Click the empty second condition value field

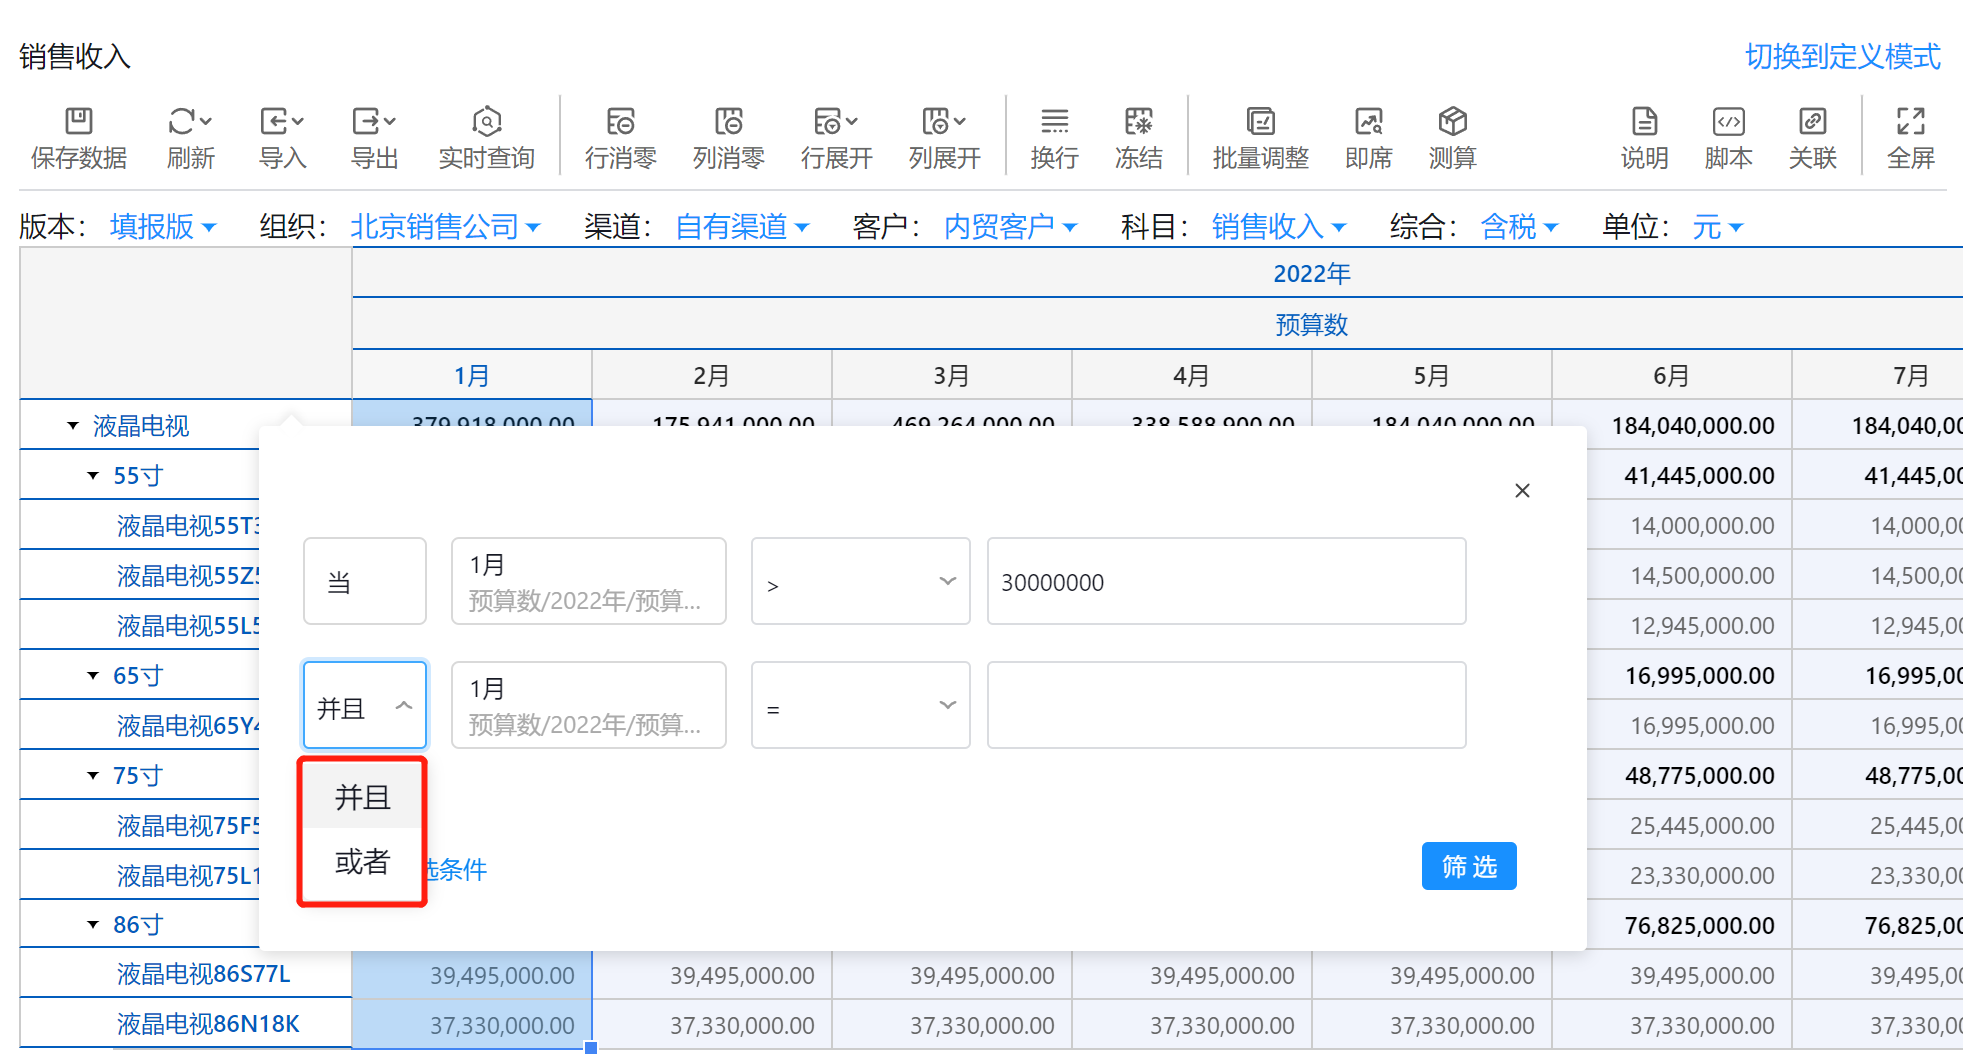pos(1226,706)
